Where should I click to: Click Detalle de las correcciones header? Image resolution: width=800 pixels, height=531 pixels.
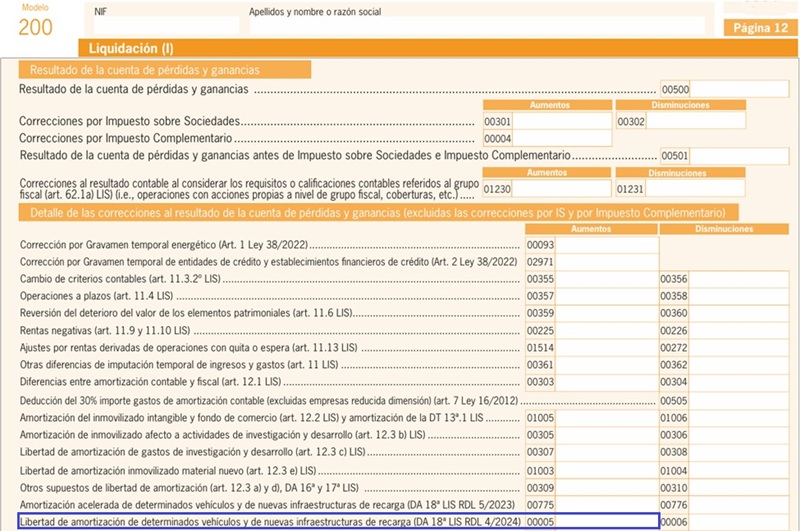click(378, 213)
